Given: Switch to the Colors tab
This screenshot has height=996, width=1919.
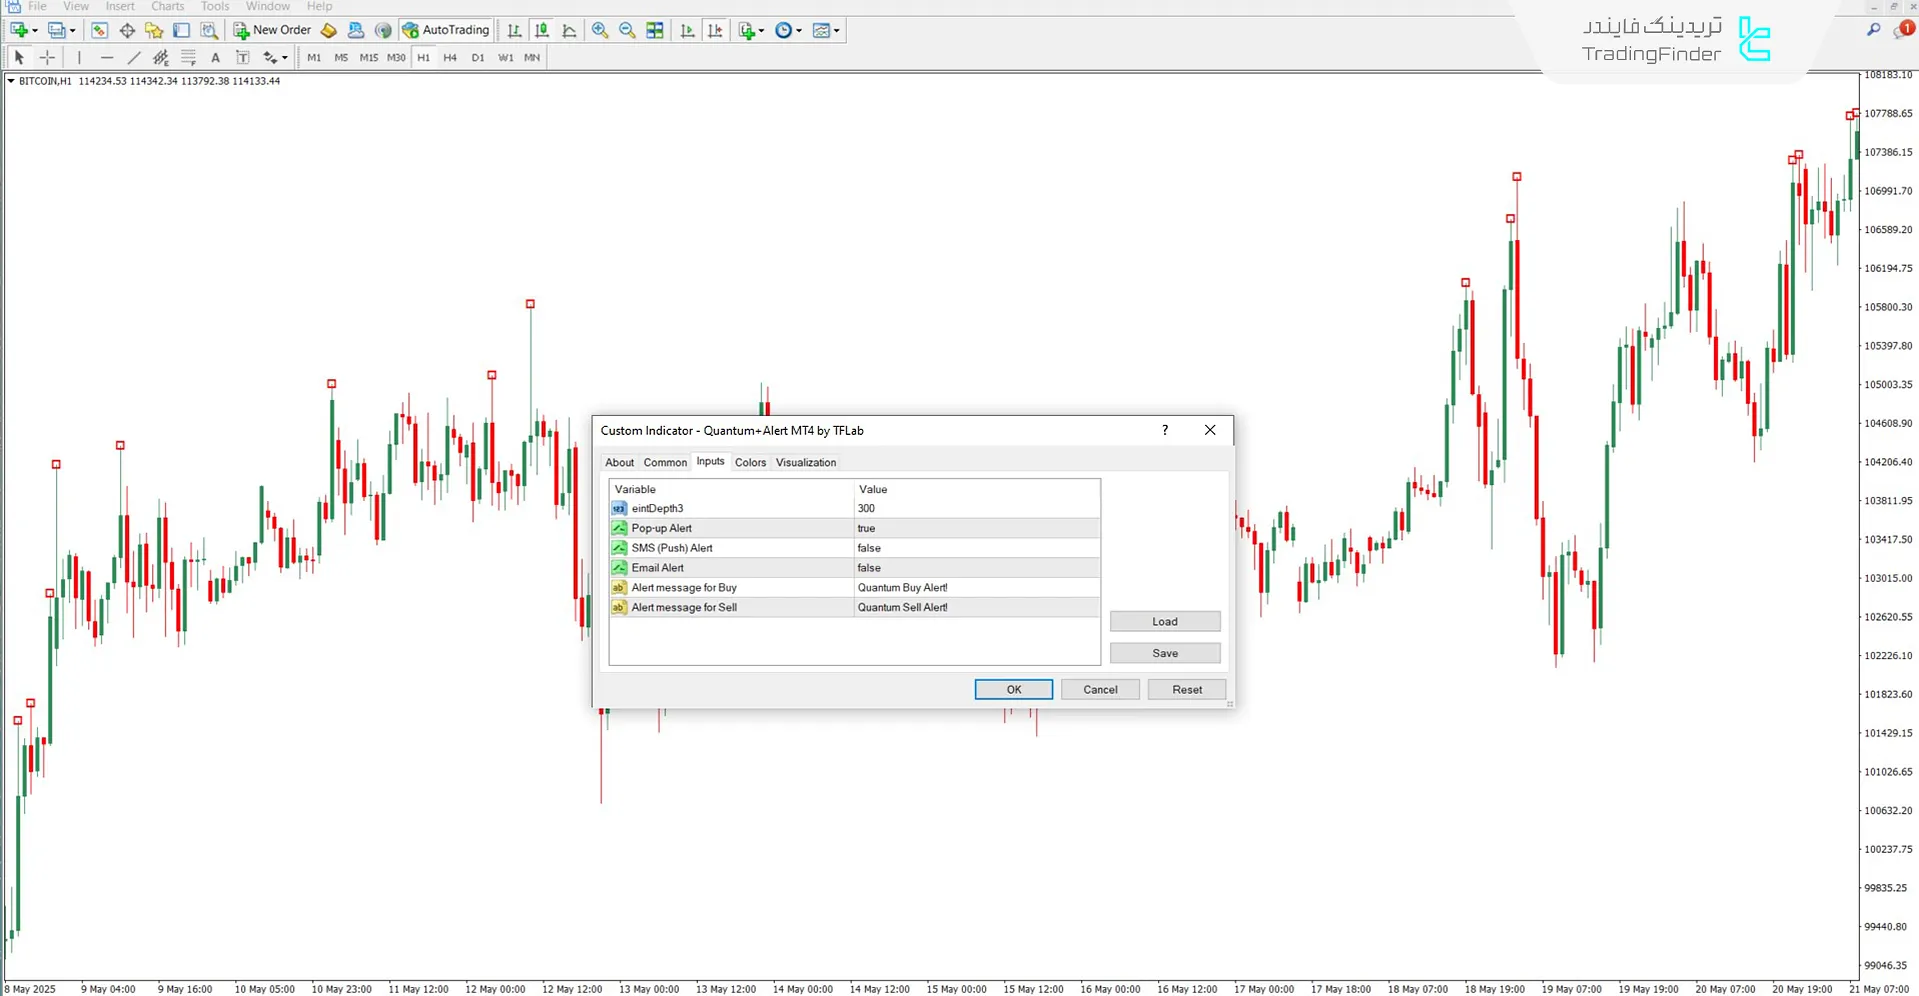Looking at the screenshot, I should [750, 463].
